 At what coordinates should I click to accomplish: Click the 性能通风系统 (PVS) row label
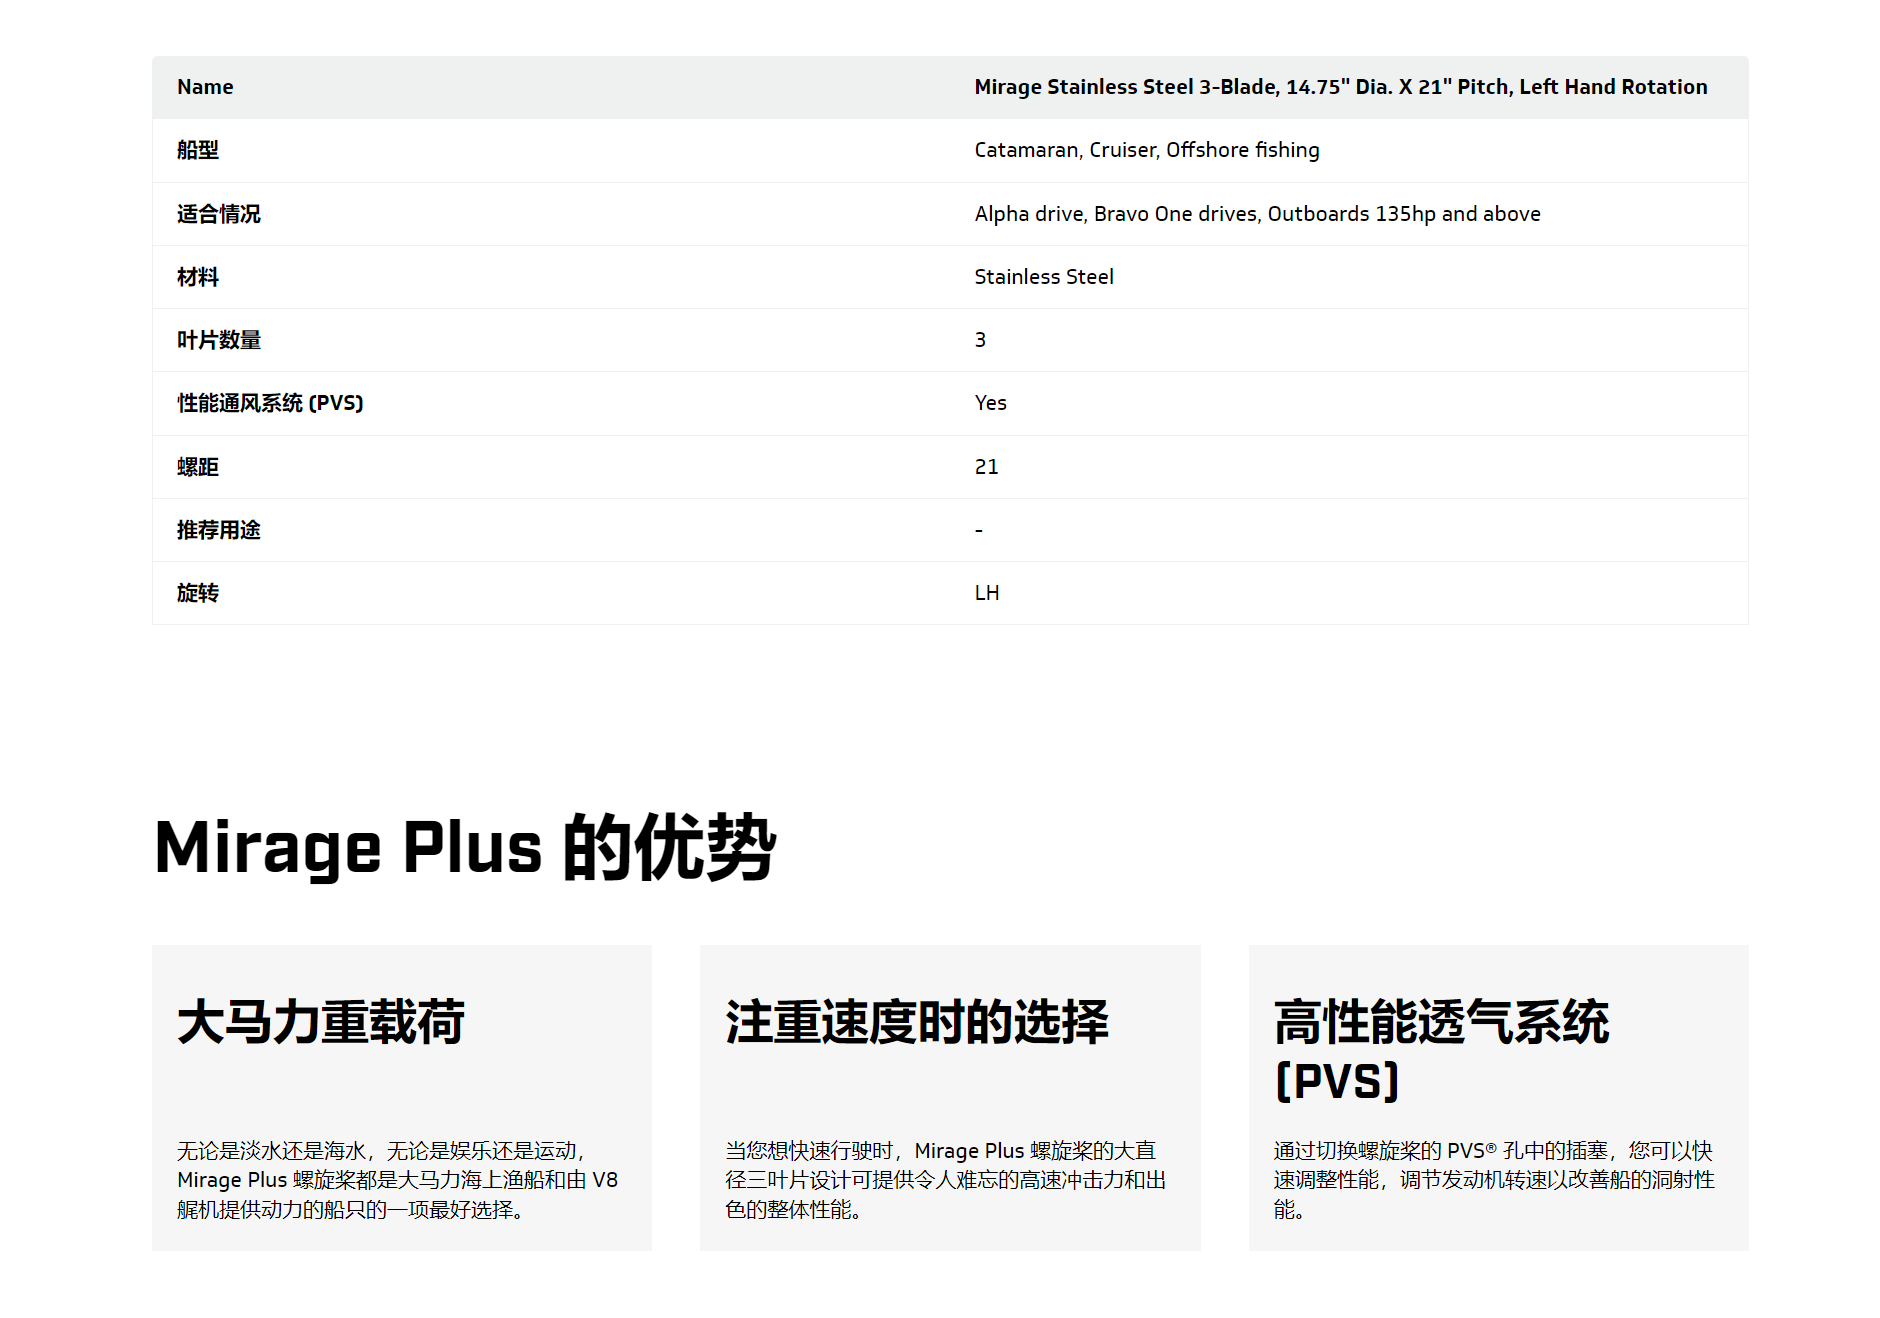click(x=270, y=403)
